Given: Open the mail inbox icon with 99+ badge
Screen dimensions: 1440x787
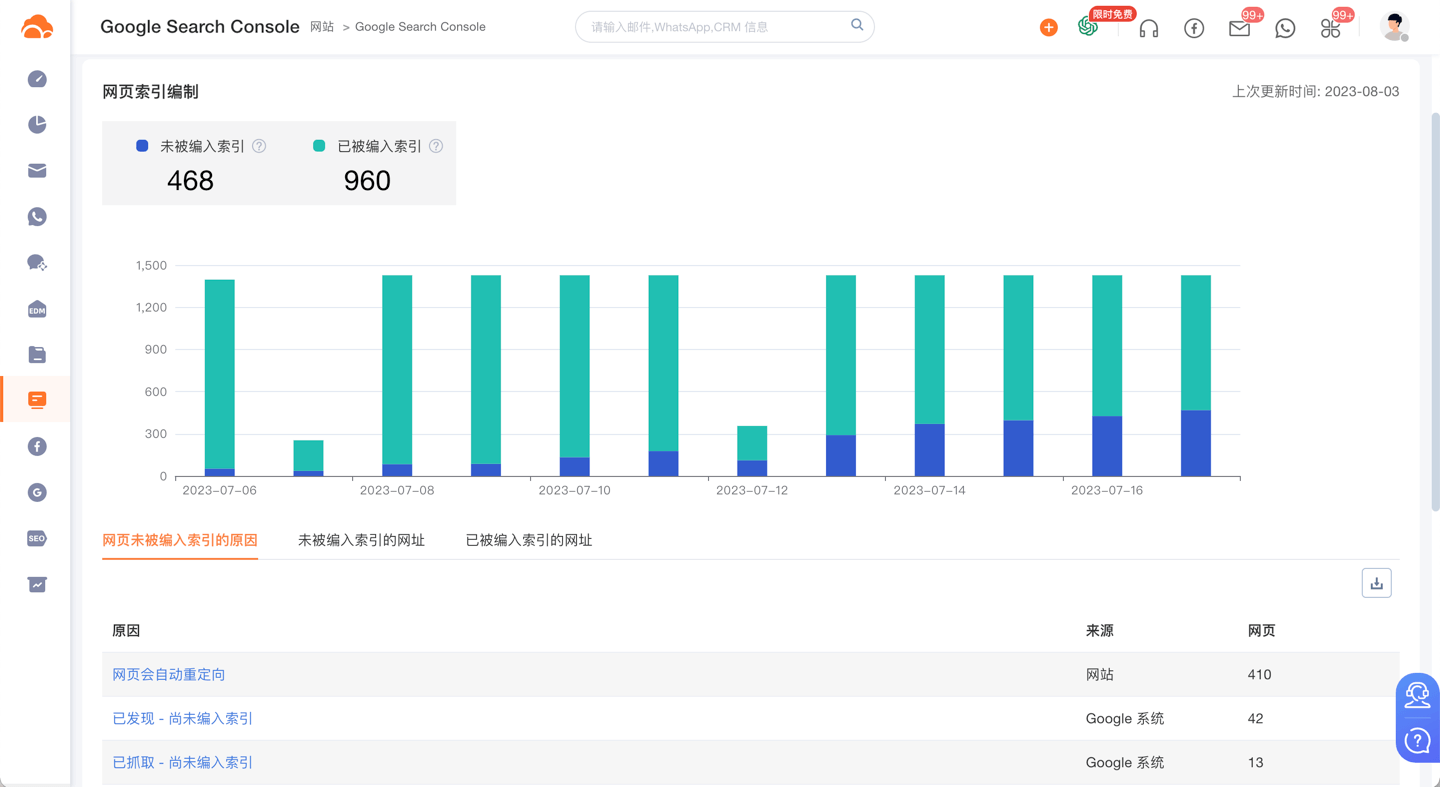Looking at the screenshot, I should (x=1240, y=28).
